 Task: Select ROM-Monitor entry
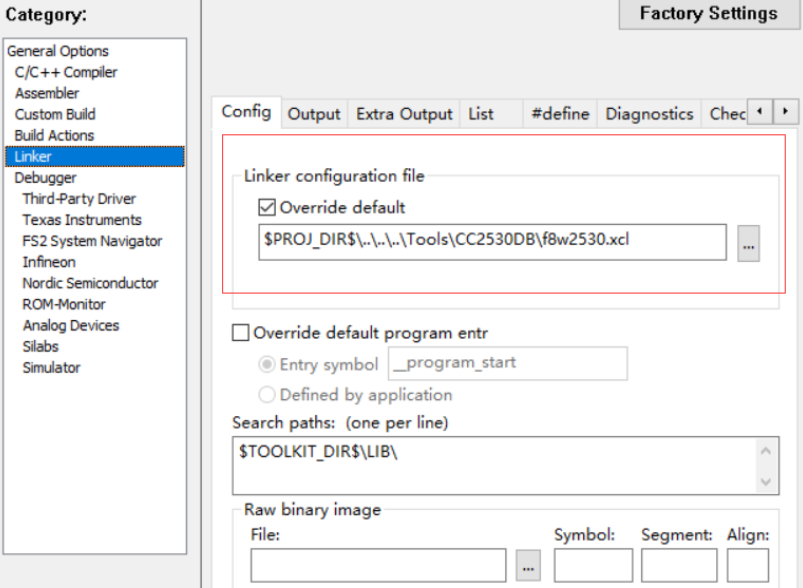[x=64, y=304]
